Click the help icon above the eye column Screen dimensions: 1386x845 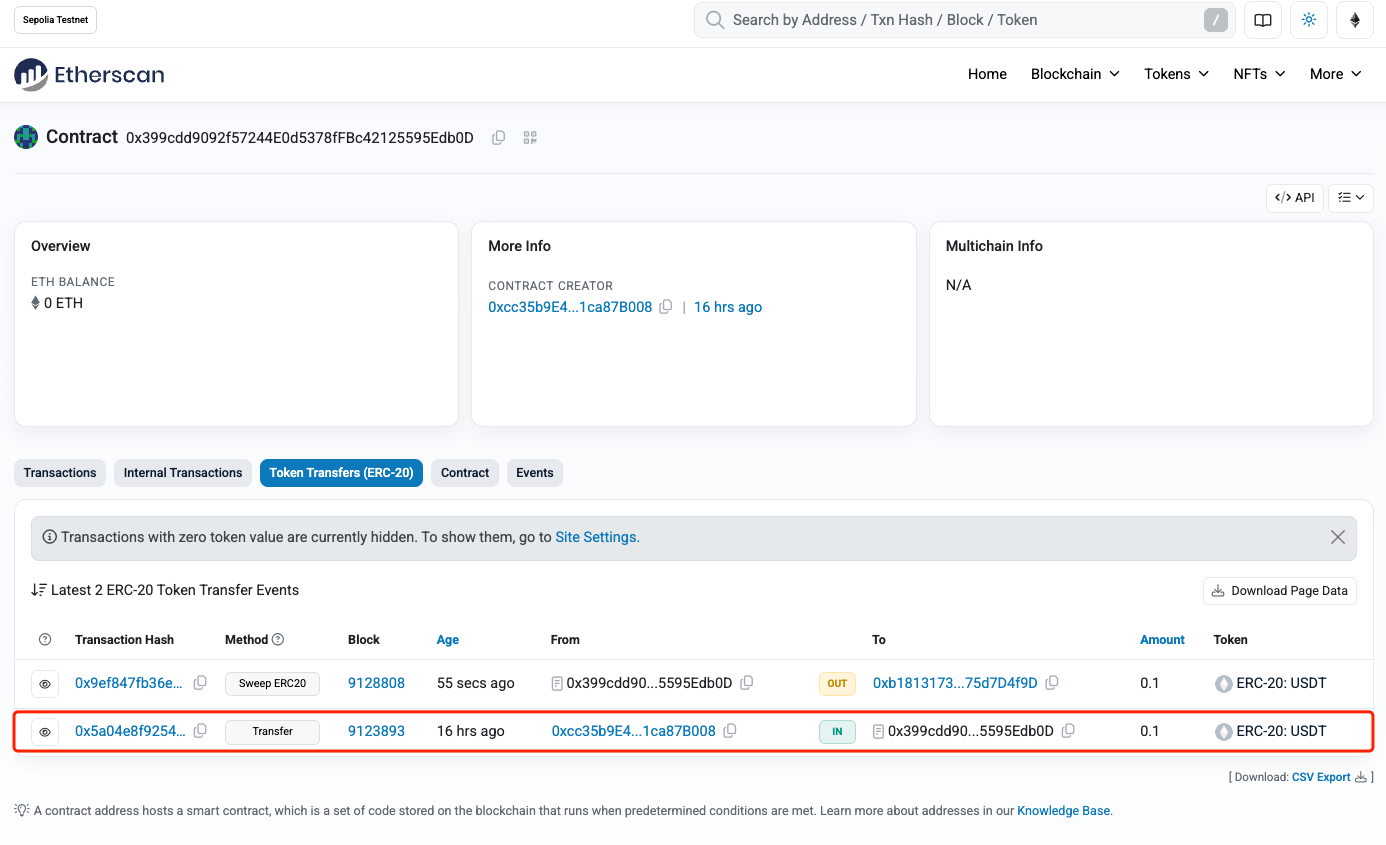point(44,640)
